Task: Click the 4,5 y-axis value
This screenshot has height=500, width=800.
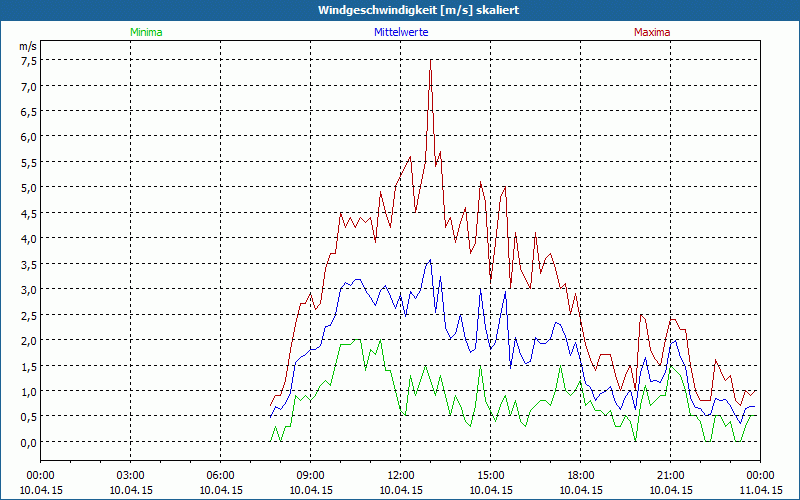Action: [29, 213]
